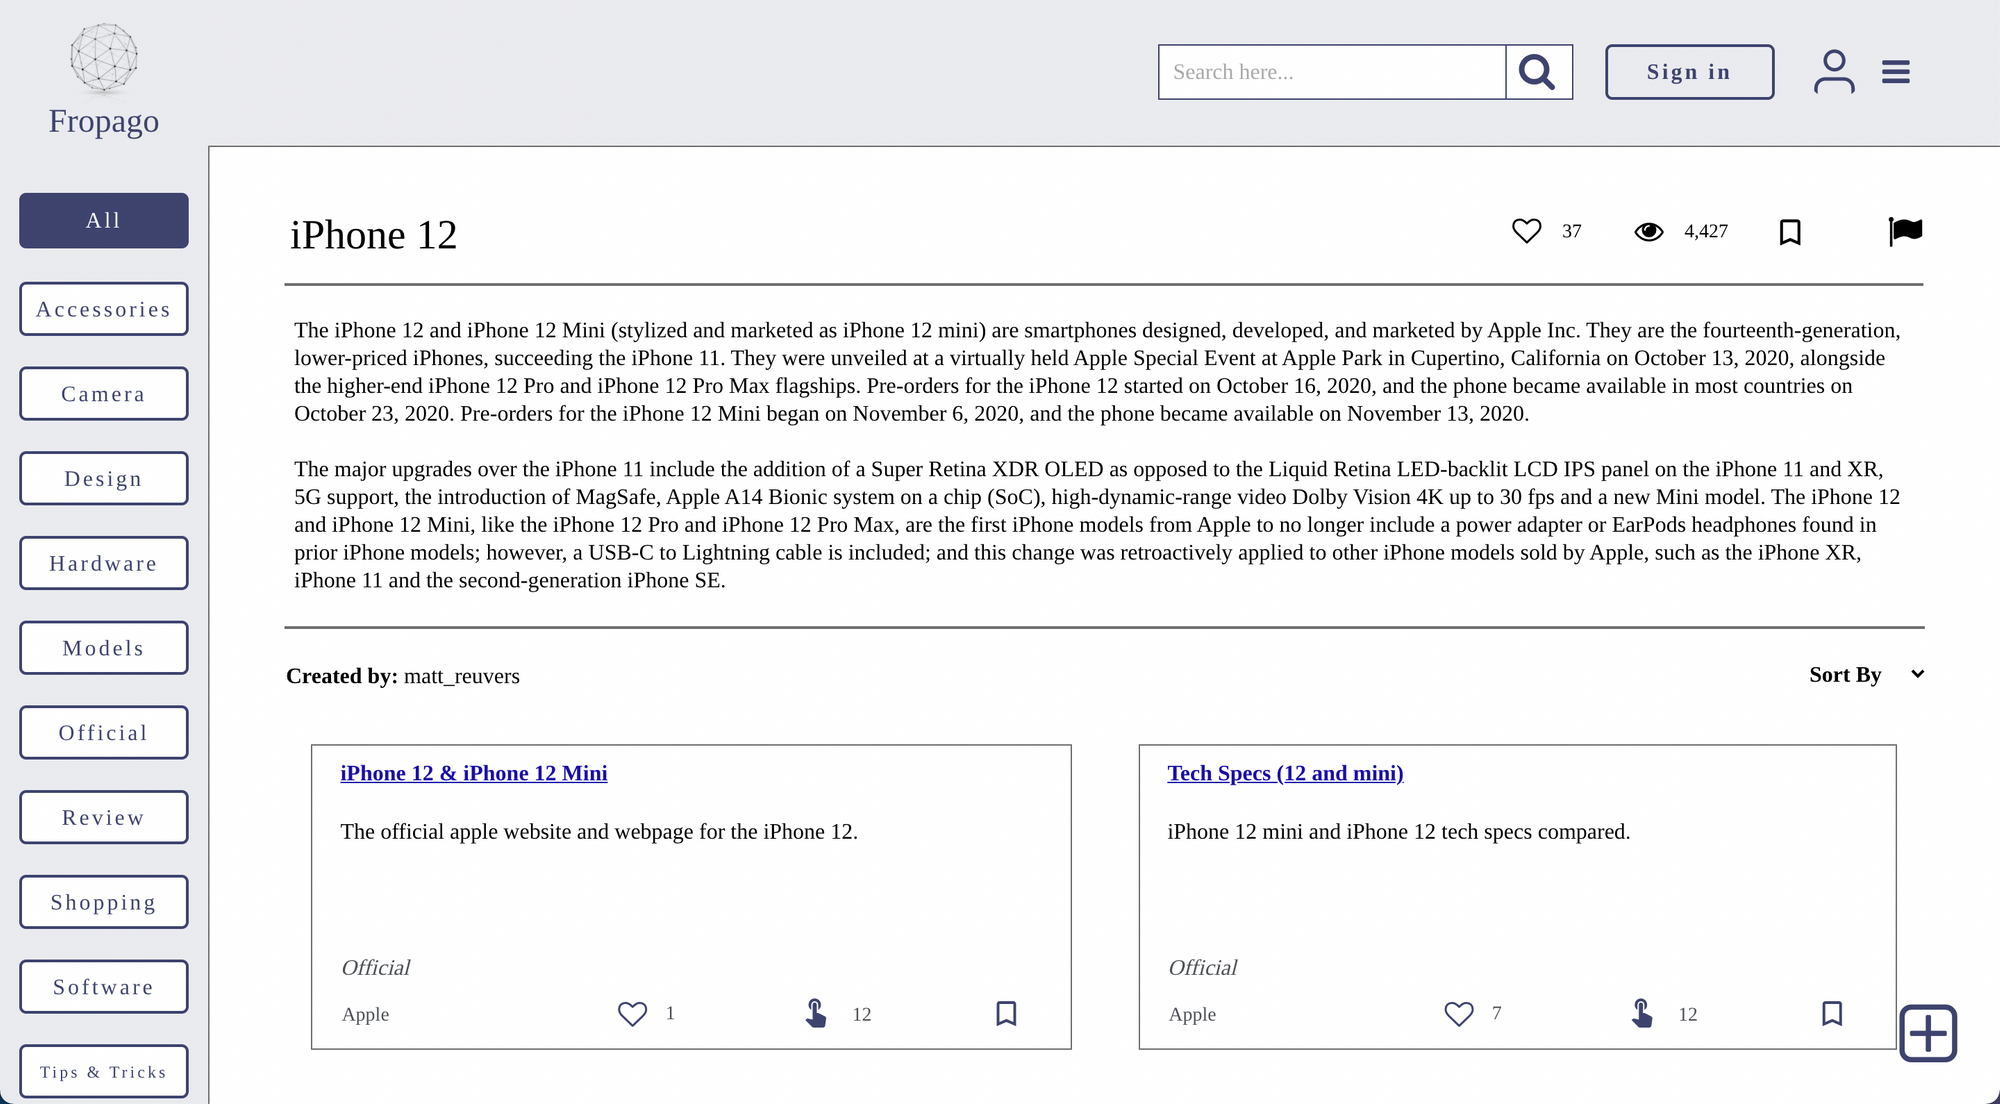Click 'Official' tag on iPhone 12 & Mini card
The height and width of the screenshot is (1104, 2000).
tap(376, 967)
